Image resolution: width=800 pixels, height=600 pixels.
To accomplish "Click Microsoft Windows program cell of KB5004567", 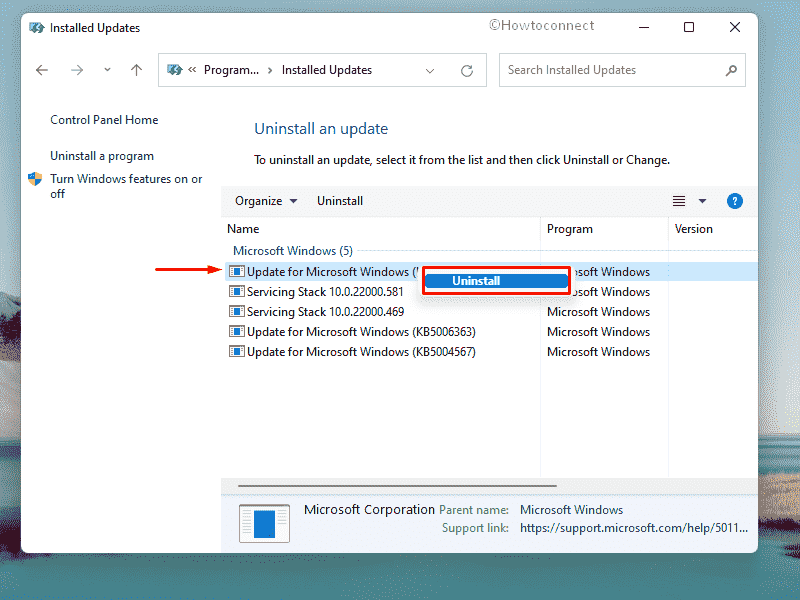I will pos(598,352).
